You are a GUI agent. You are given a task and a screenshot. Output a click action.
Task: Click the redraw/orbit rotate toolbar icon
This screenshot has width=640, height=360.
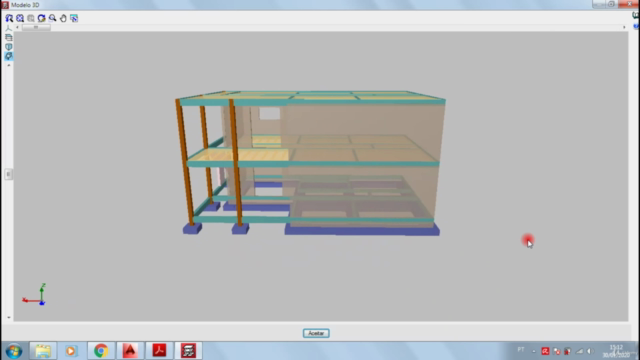[42, 18]
